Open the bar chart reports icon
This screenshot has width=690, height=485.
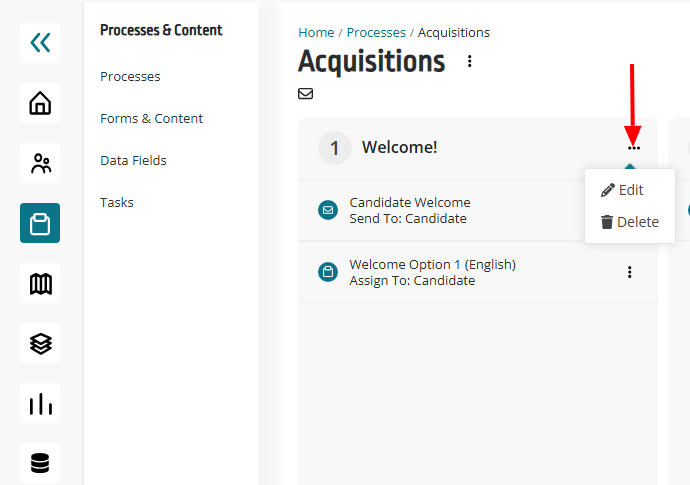pyautogui.click(x=40, y=403)
